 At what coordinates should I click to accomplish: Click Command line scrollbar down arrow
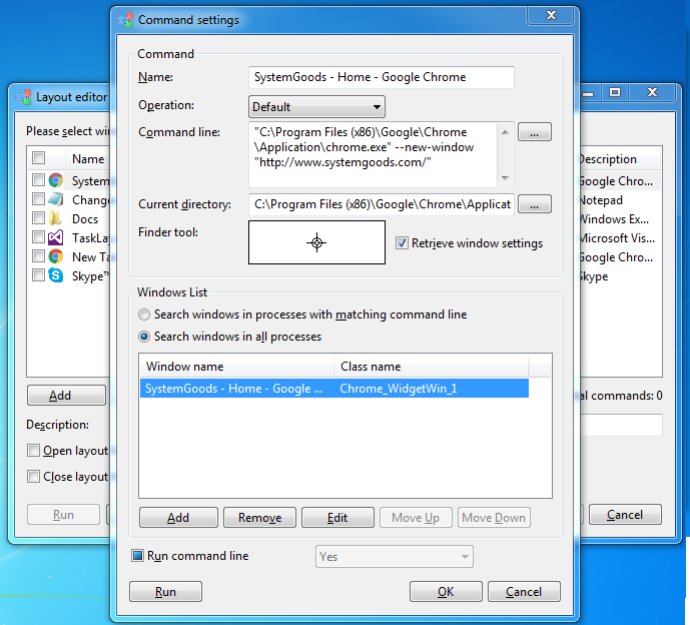[505, 177]
